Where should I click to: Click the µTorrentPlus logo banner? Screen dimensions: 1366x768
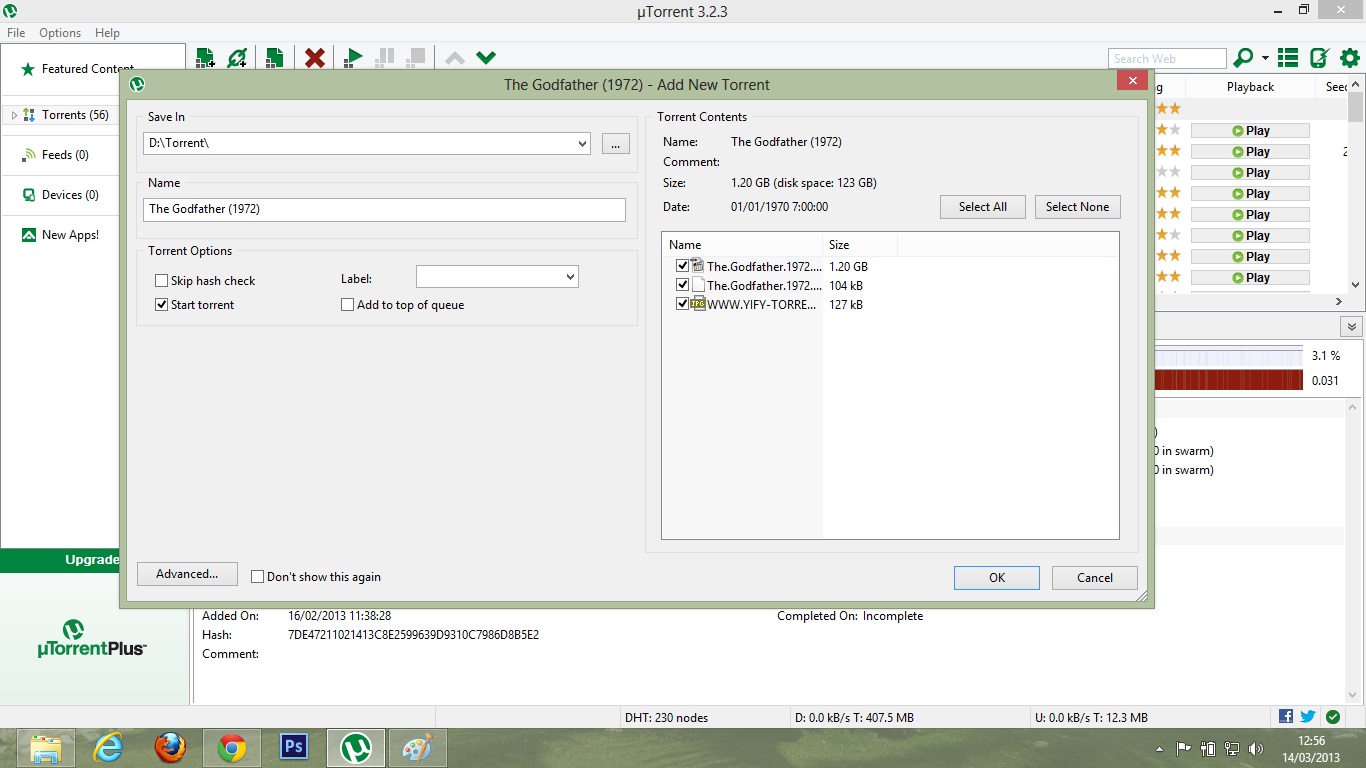[x=92, y=638]
